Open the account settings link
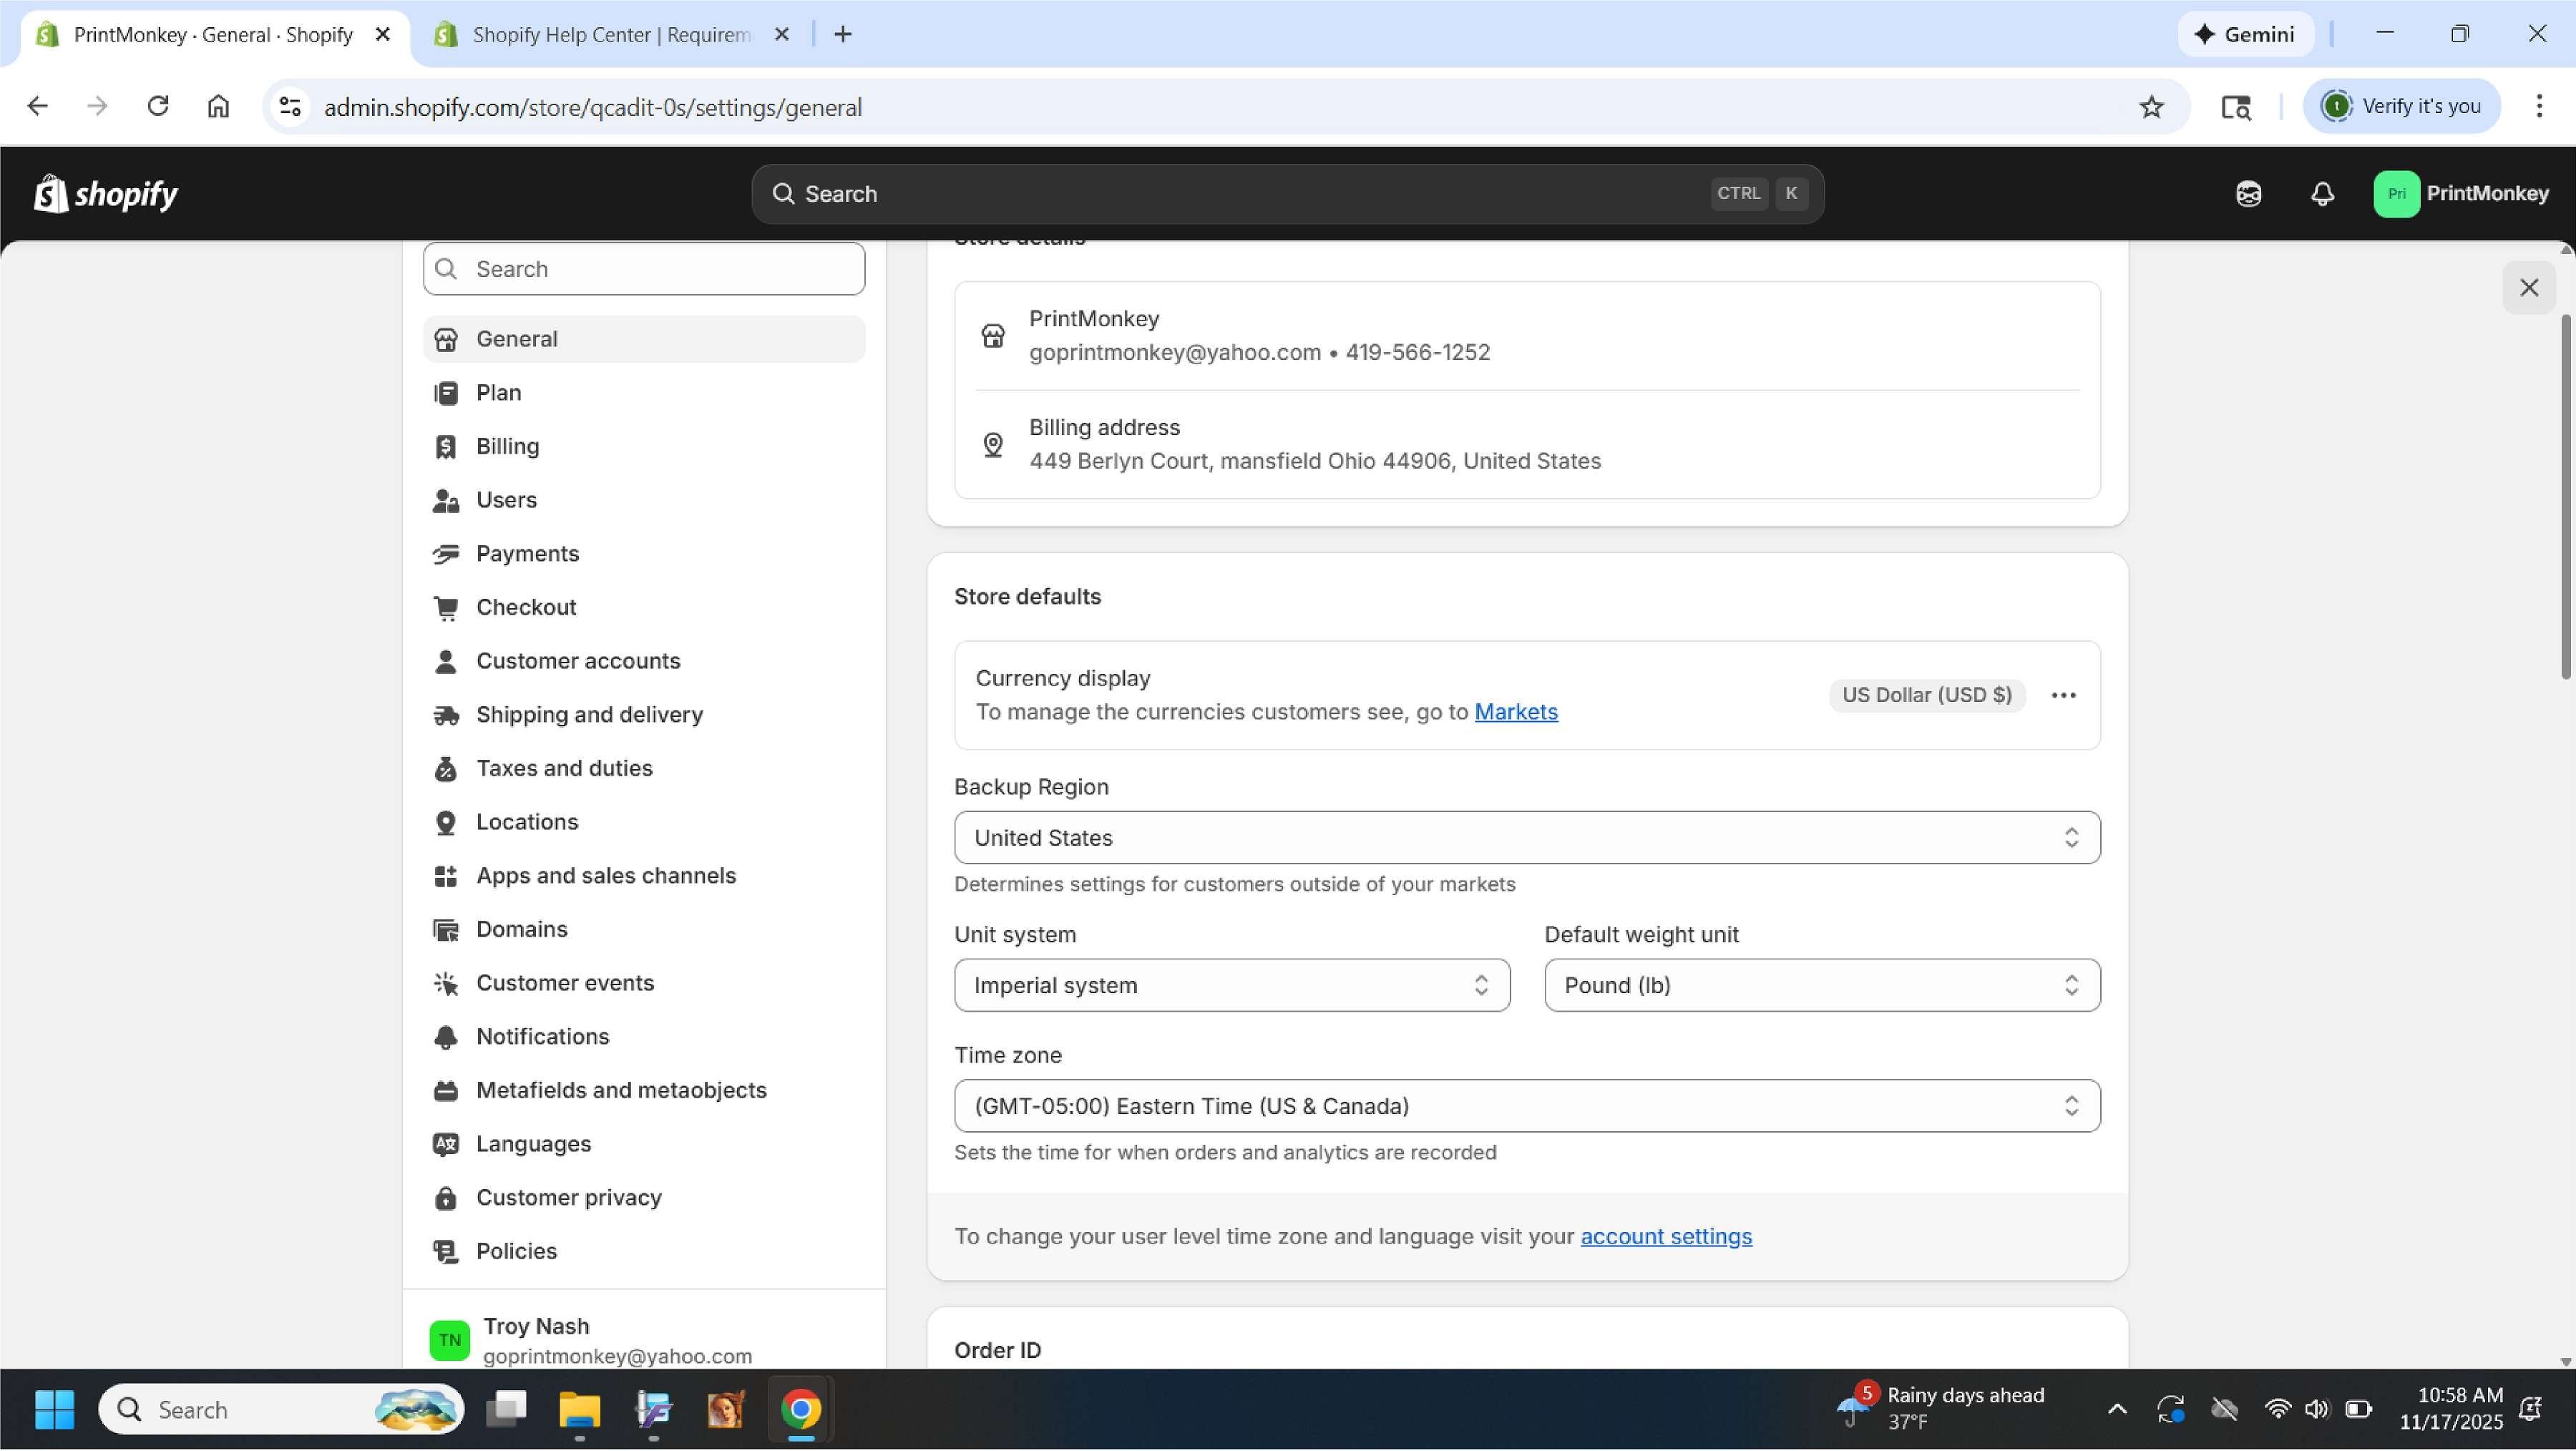Screen dimensions: 2576x1451 click(x=1665, y=1237)
